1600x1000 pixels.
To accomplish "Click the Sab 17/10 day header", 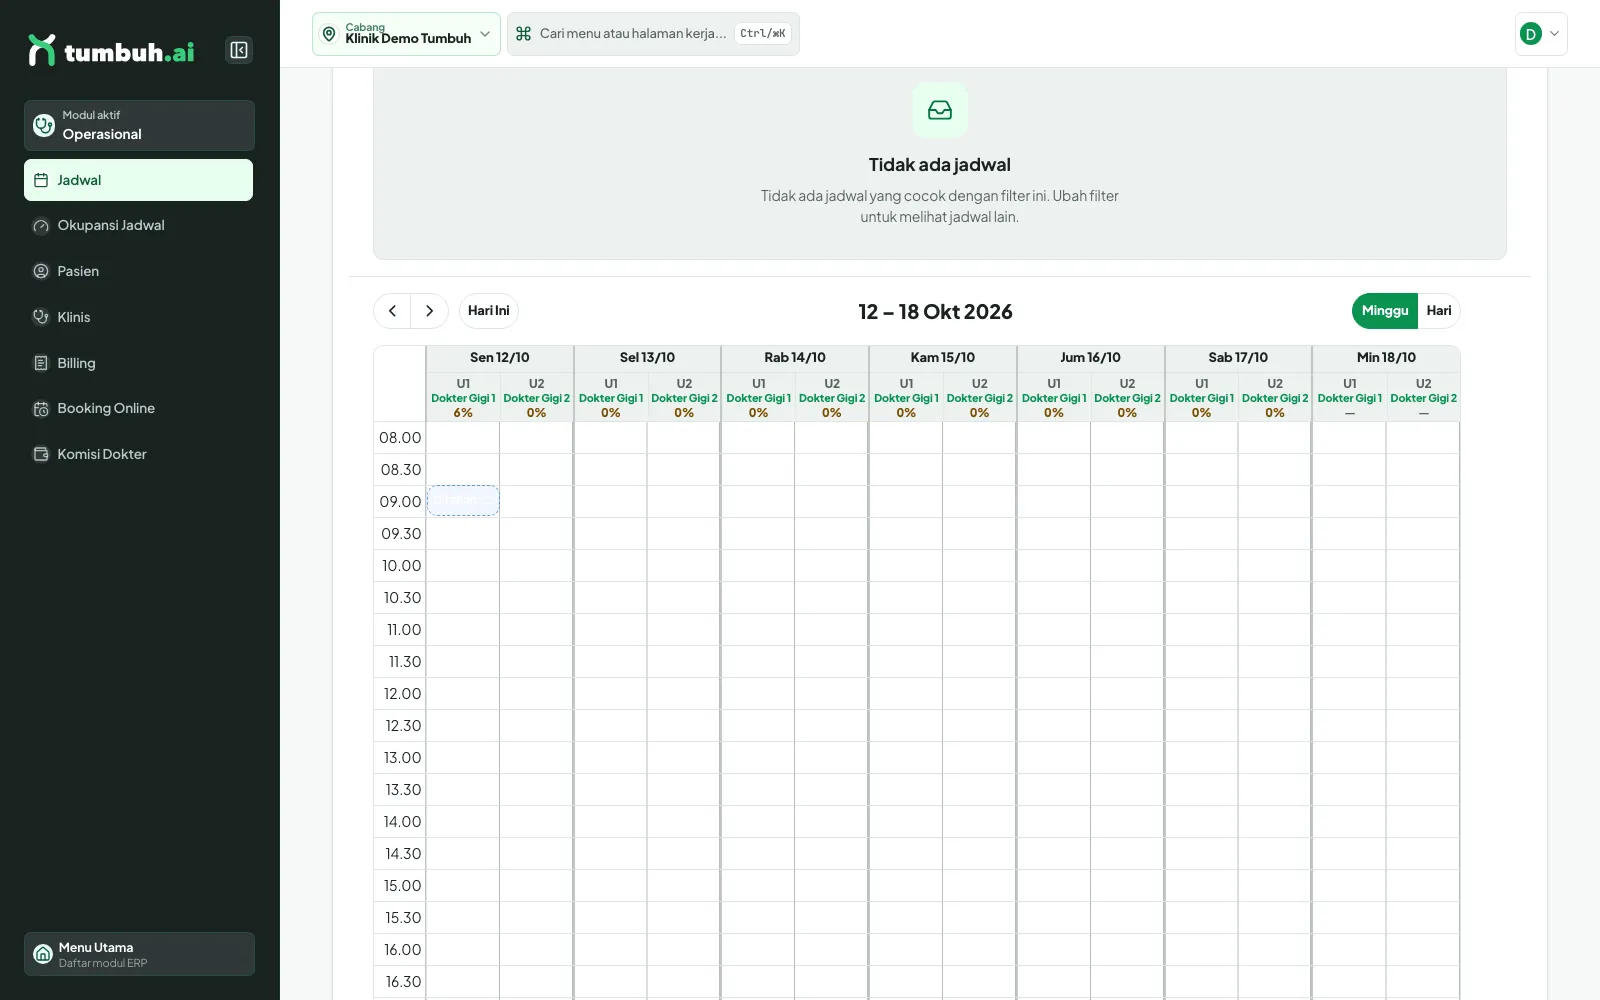I will tap(1238, 358).
